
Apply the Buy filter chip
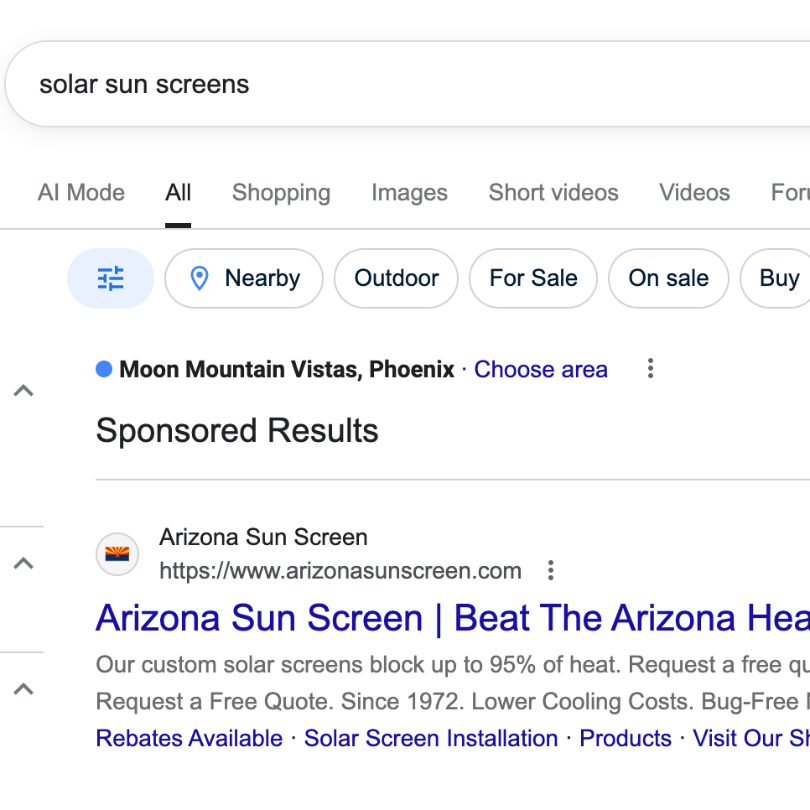(x=775, y=278)
